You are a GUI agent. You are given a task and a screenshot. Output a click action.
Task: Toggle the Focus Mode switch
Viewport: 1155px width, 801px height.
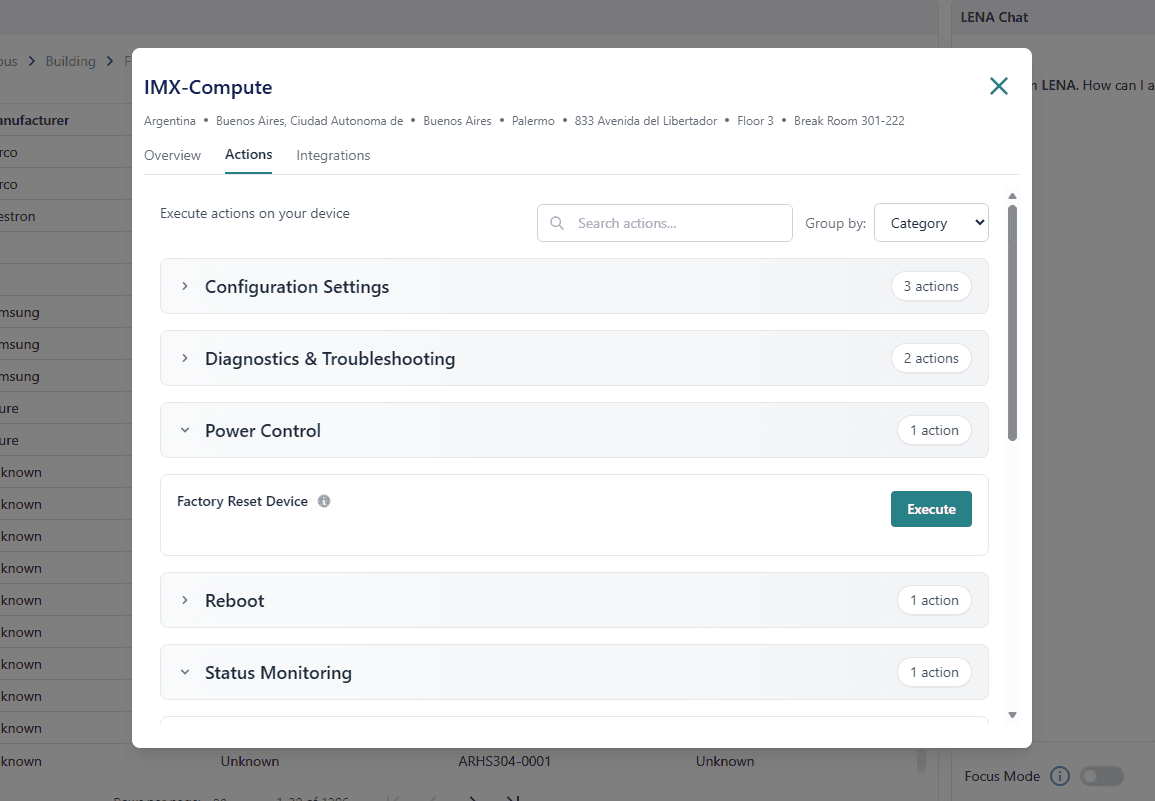pos(1101,776)
